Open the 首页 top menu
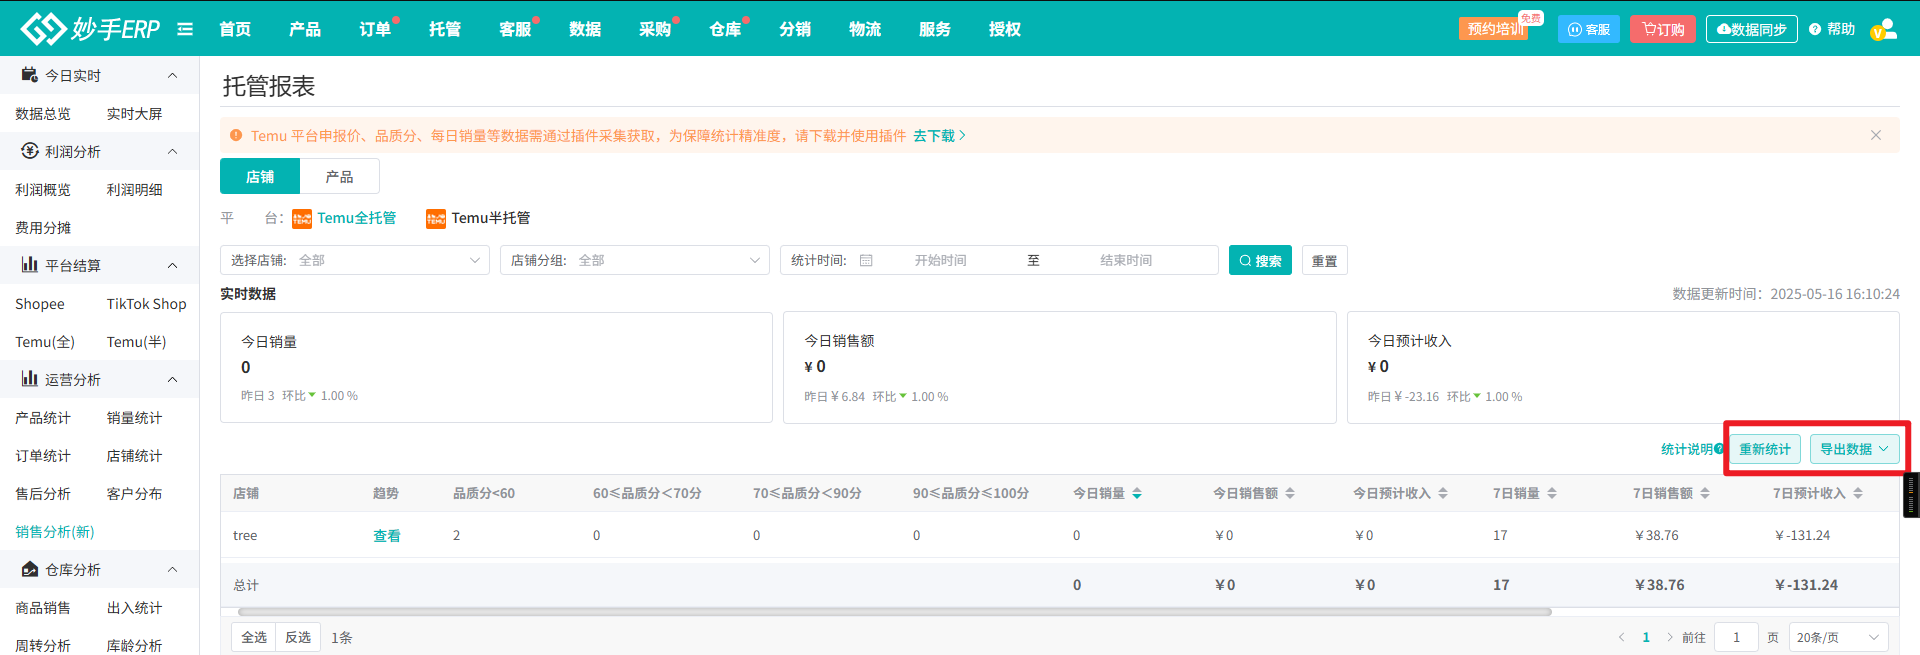 [235, 29]
